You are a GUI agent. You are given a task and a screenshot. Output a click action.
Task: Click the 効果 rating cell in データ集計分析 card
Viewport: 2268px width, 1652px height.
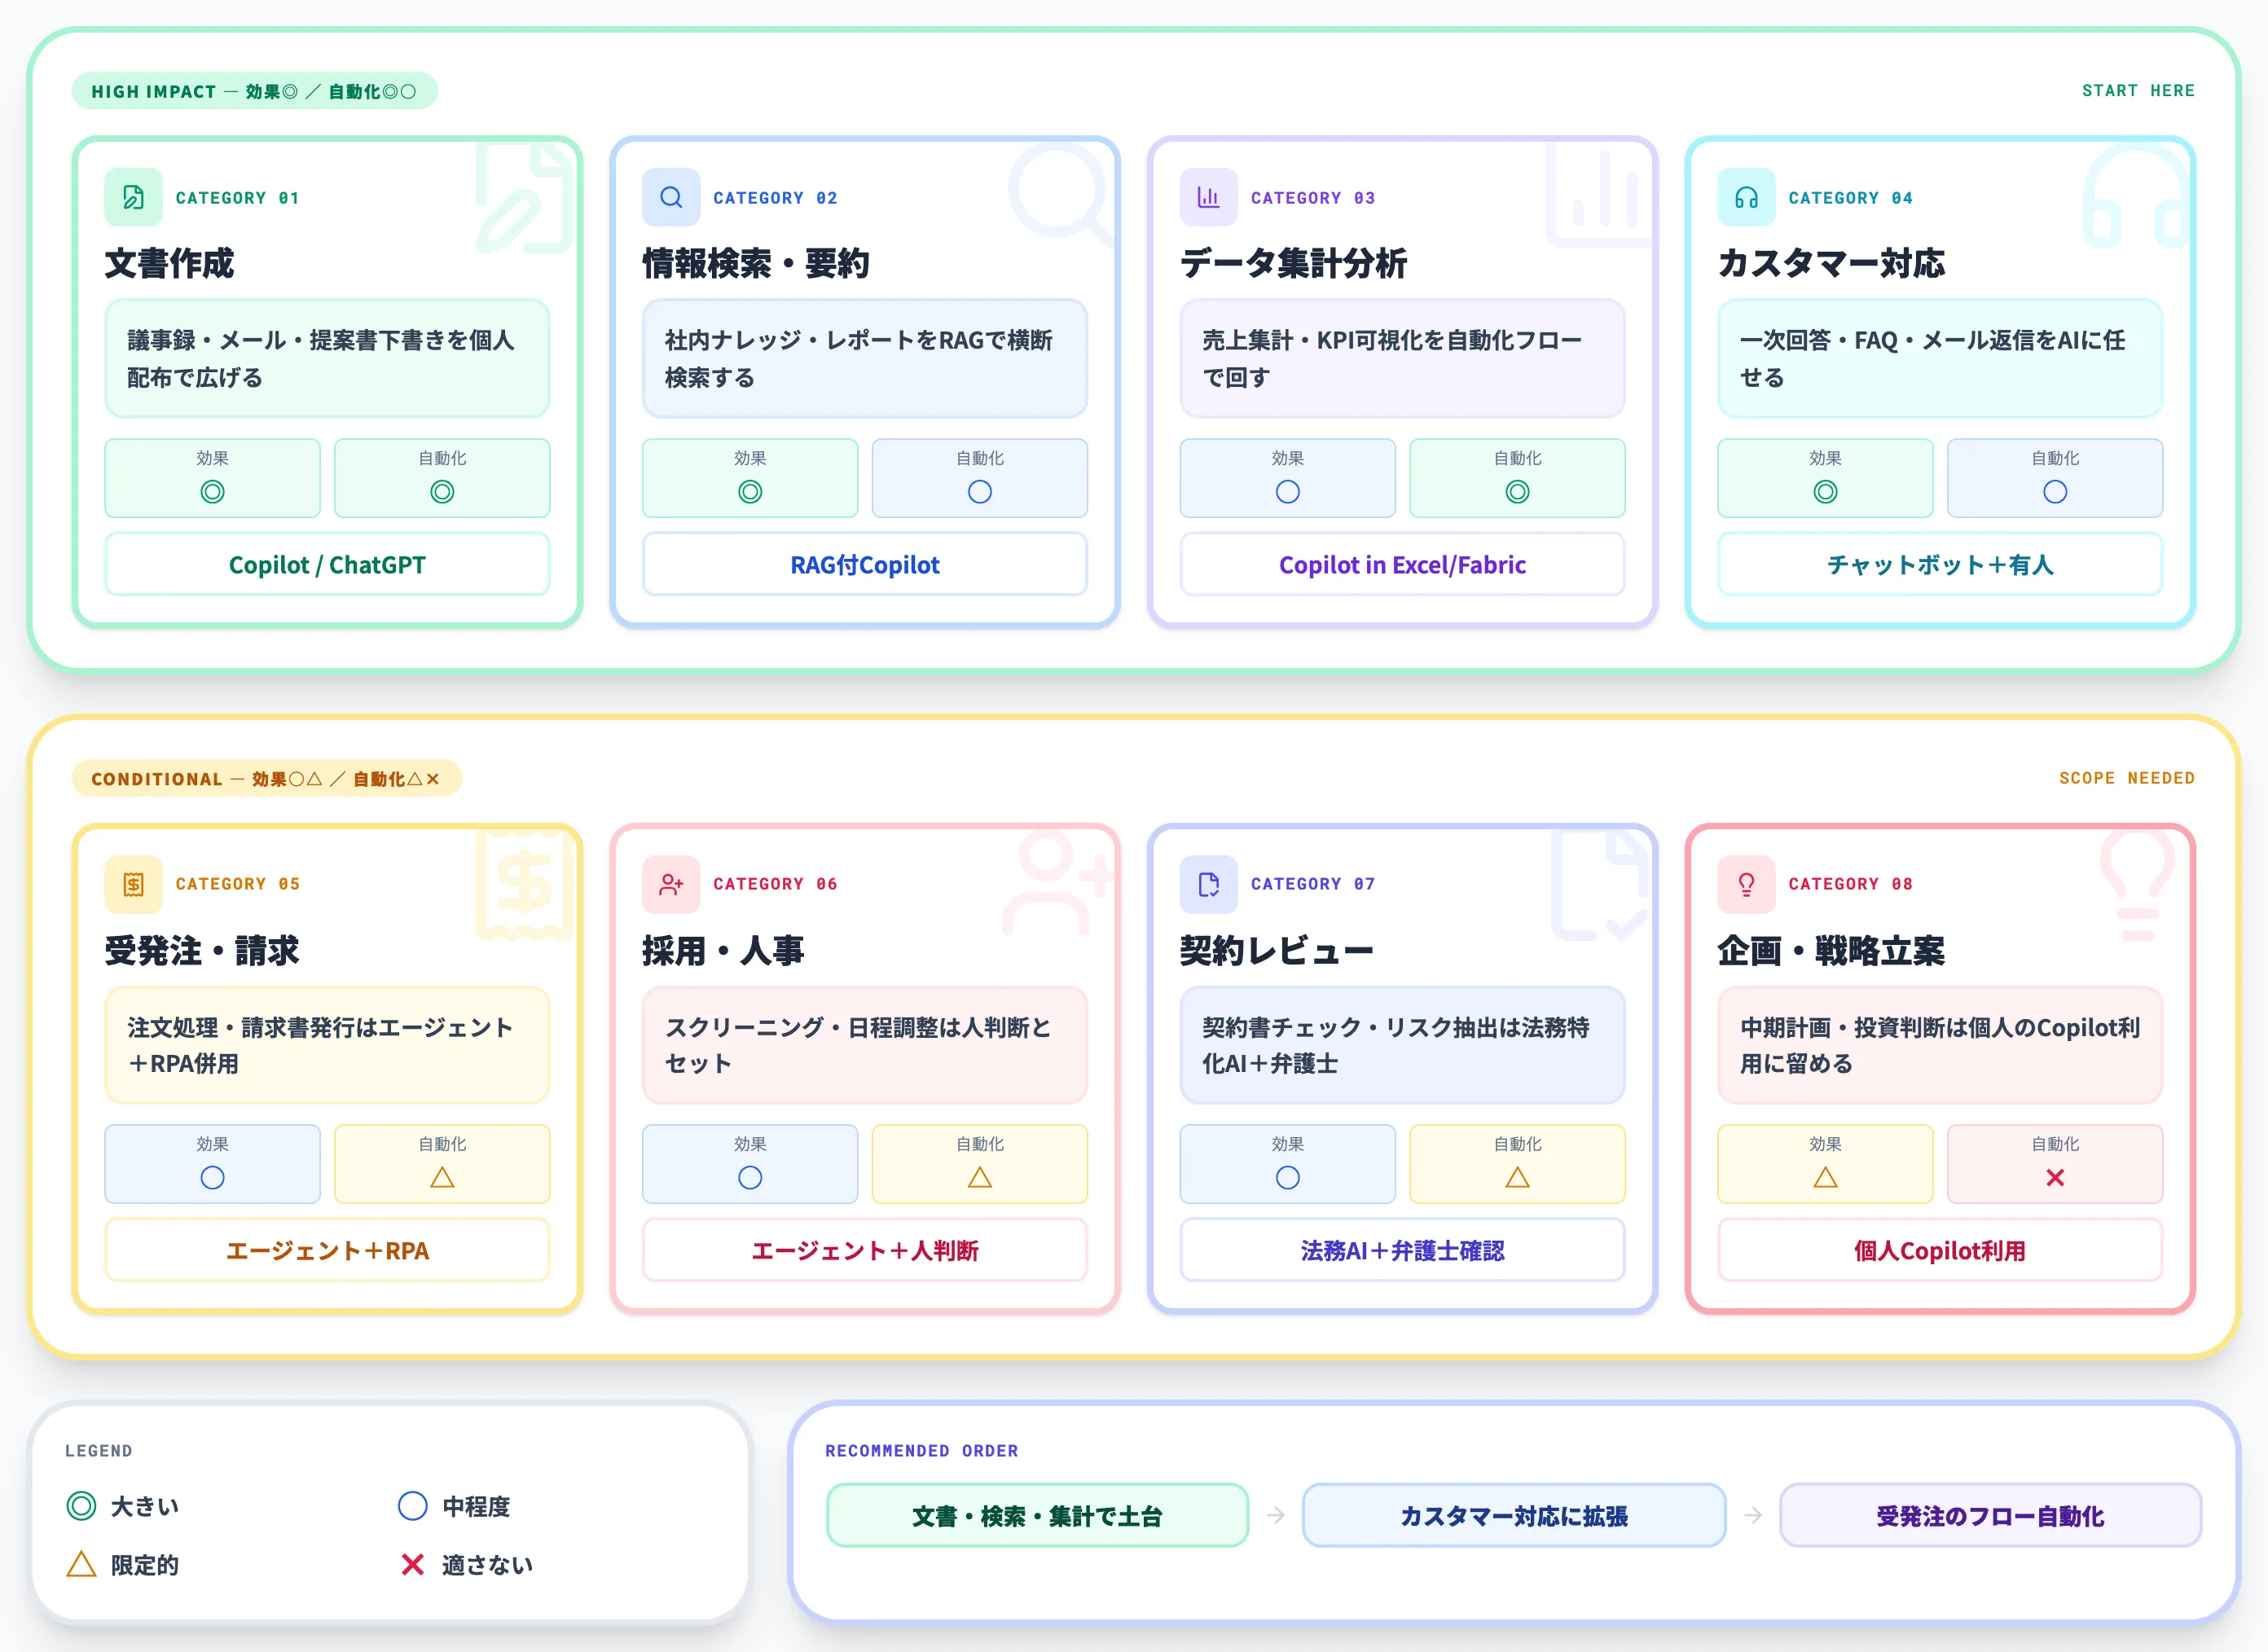coord(1287,478)
